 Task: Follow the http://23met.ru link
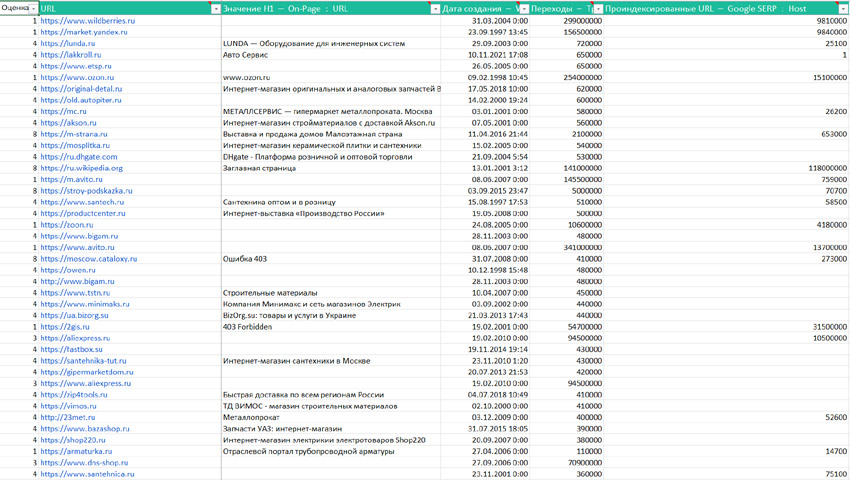click(67, 418)
